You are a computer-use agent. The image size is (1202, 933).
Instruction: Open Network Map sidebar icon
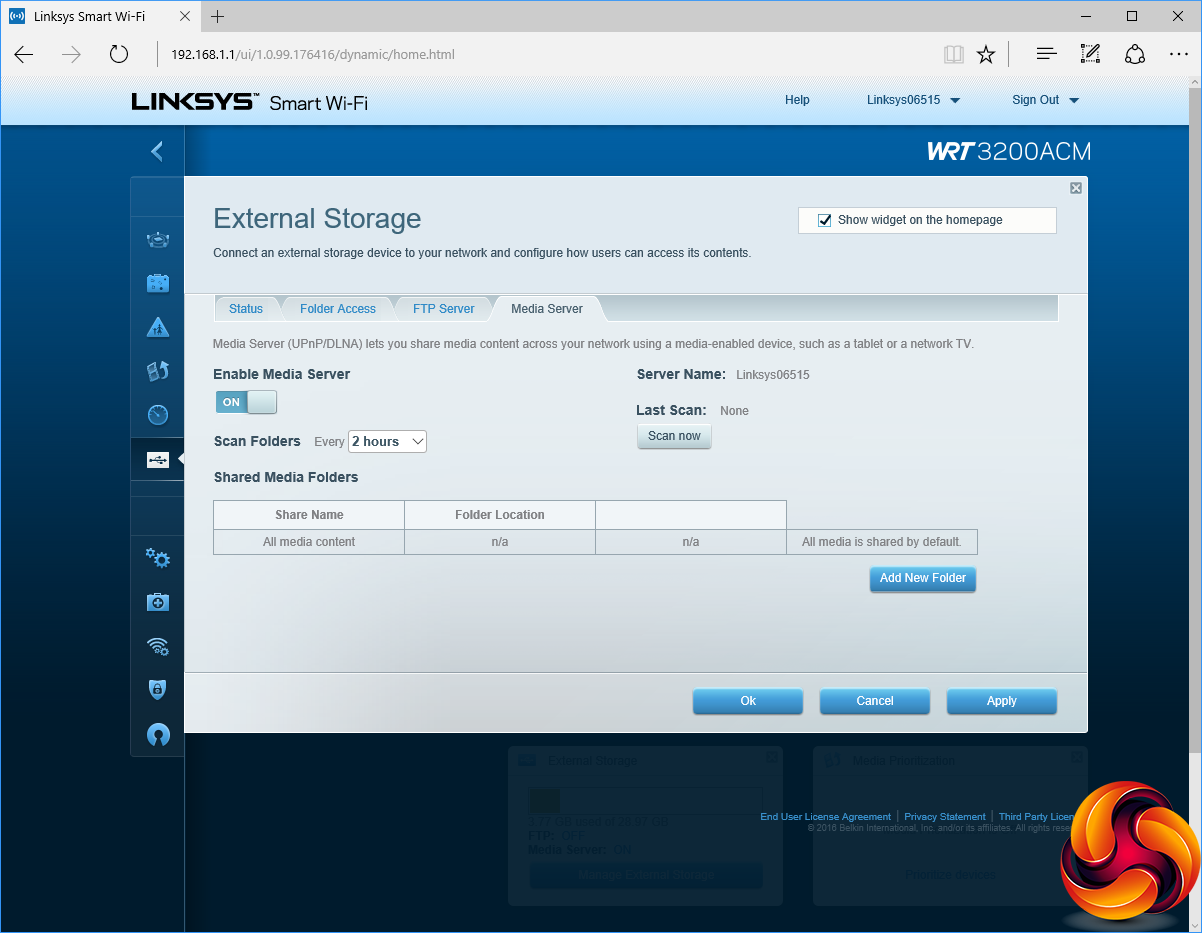157,239
